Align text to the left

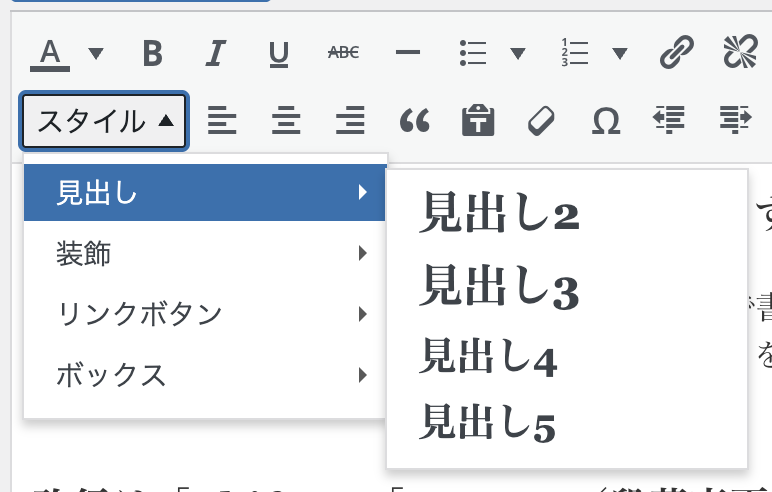tap(222, 121)
